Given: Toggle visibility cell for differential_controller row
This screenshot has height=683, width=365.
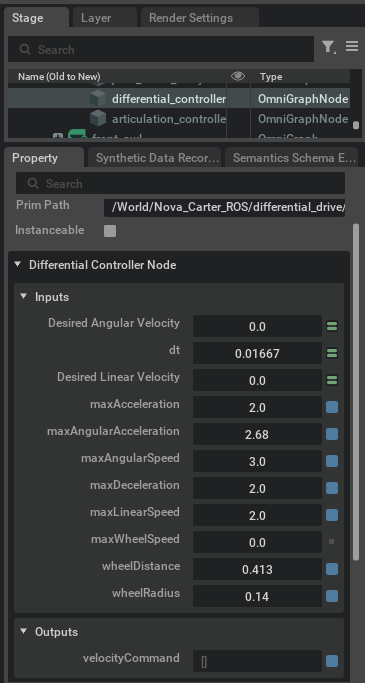Looking at the screenshot, I should click(238, 99).
